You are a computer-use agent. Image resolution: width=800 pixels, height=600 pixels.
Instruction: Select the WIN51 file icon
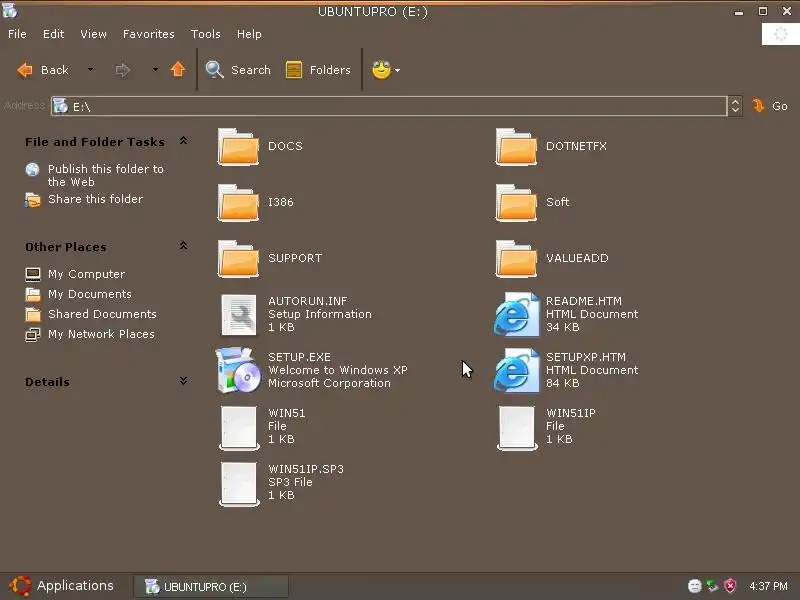coord(239,428)
